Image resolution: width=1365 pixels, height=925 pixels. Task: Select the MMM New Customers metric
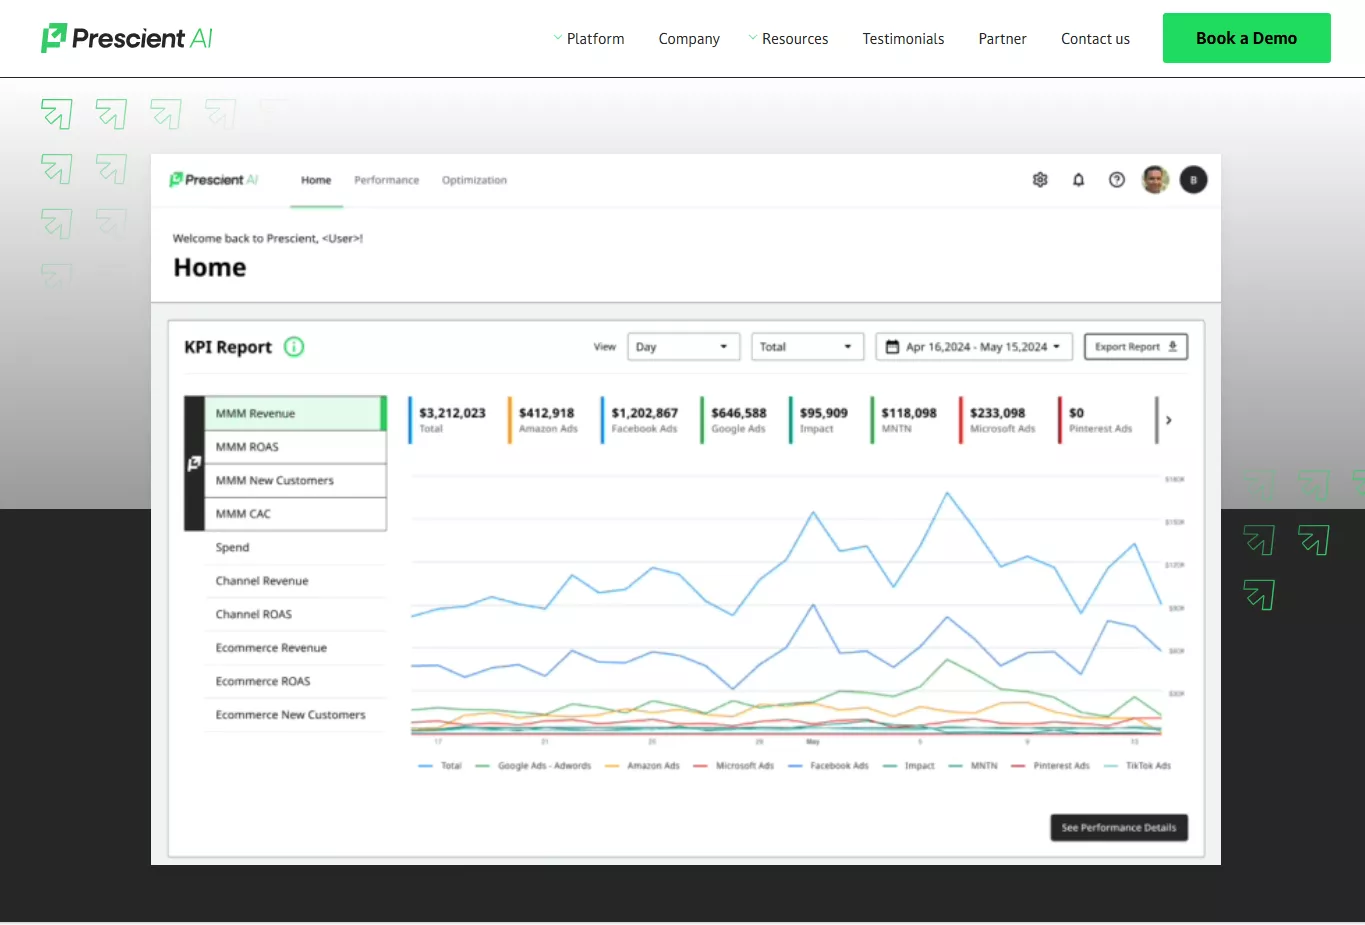pos(274,480)
